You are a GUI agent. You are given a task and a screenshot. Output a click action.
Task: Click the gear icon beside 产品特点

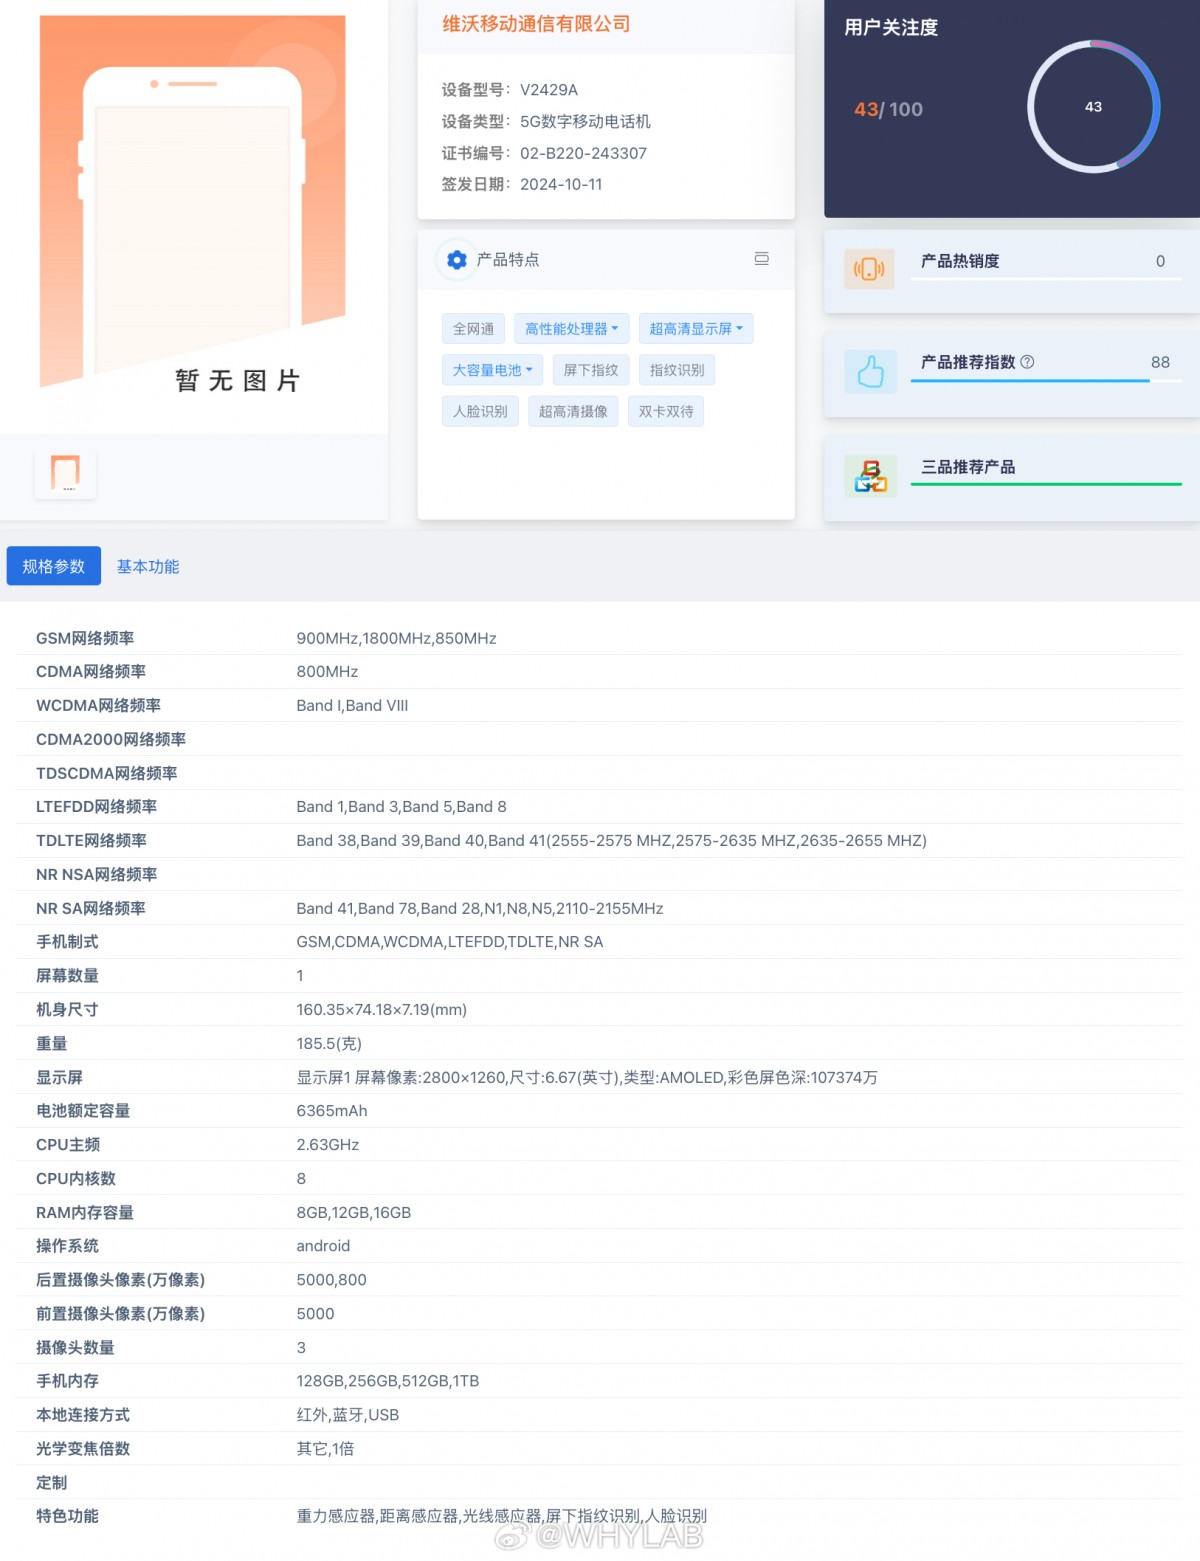coord(457,260)
